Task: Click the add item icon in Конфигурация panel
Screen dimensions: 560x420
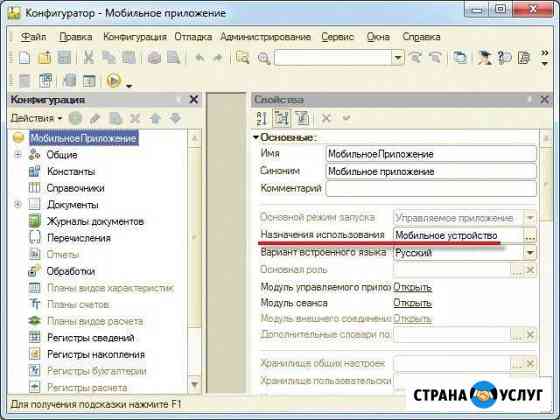Action: (x=75, y=118)
